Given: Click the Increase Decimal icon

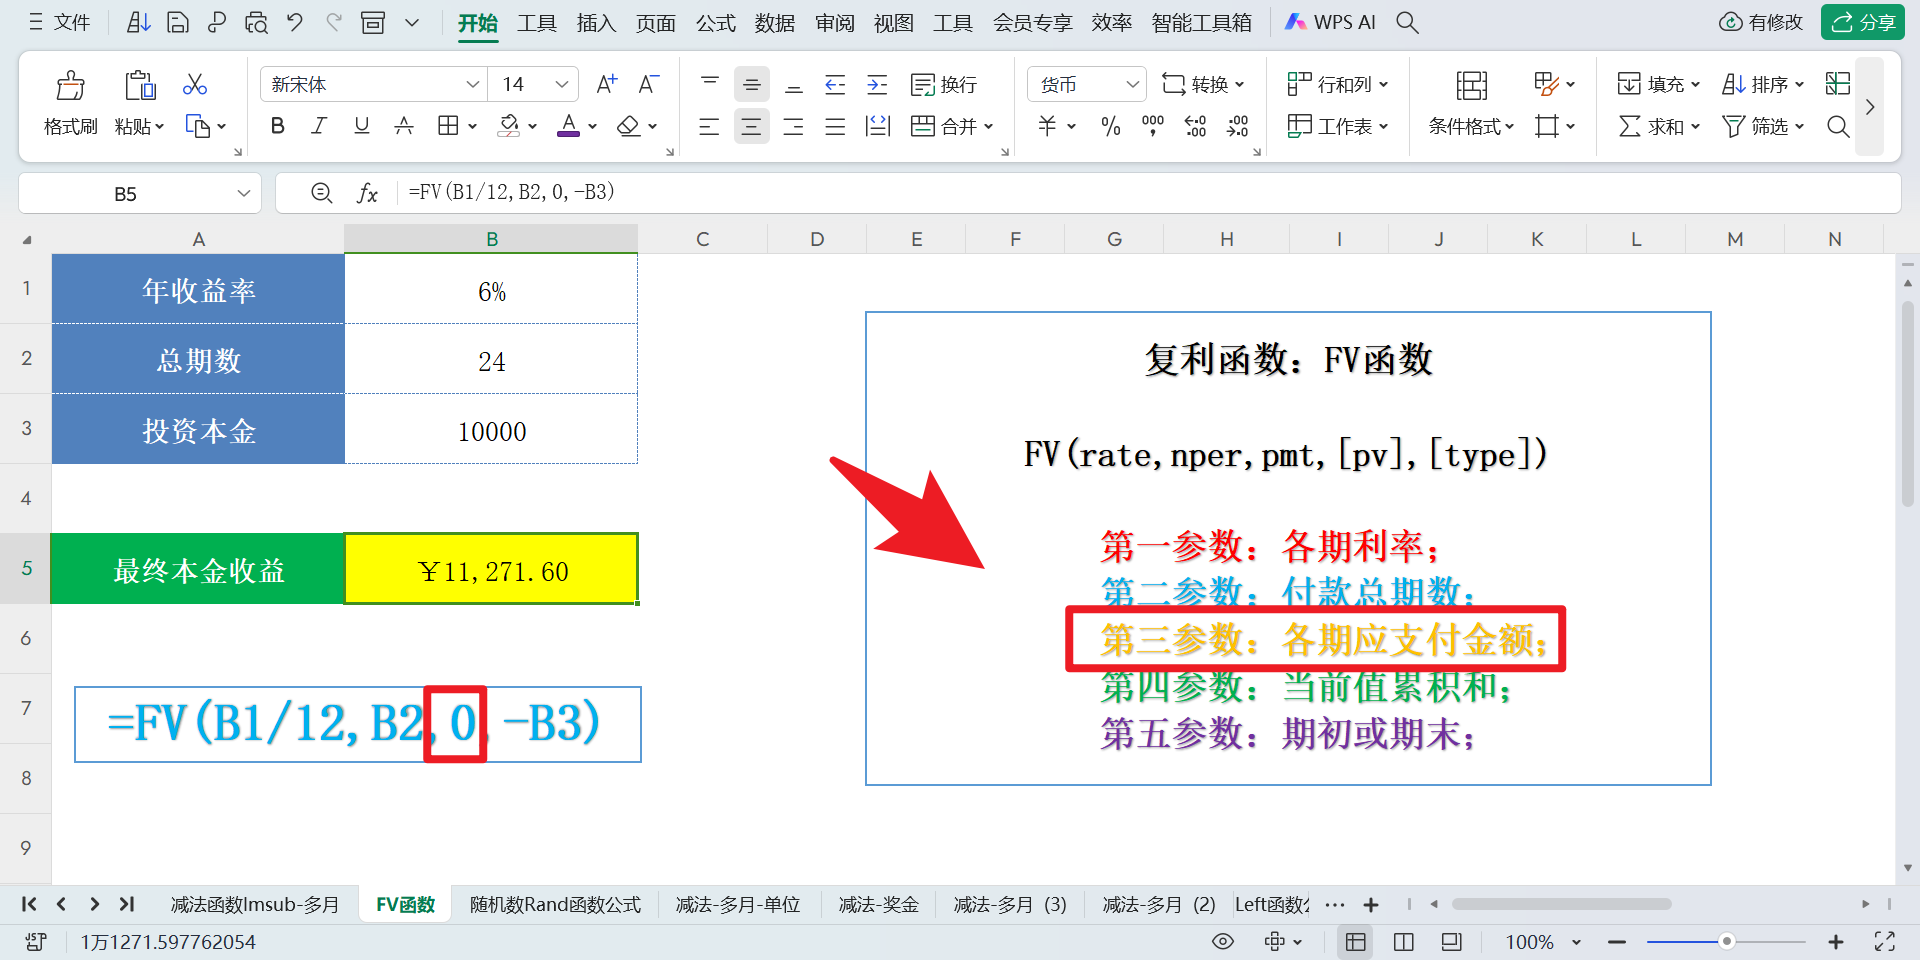Looking at the screenshot, I should coord(1195,126).
